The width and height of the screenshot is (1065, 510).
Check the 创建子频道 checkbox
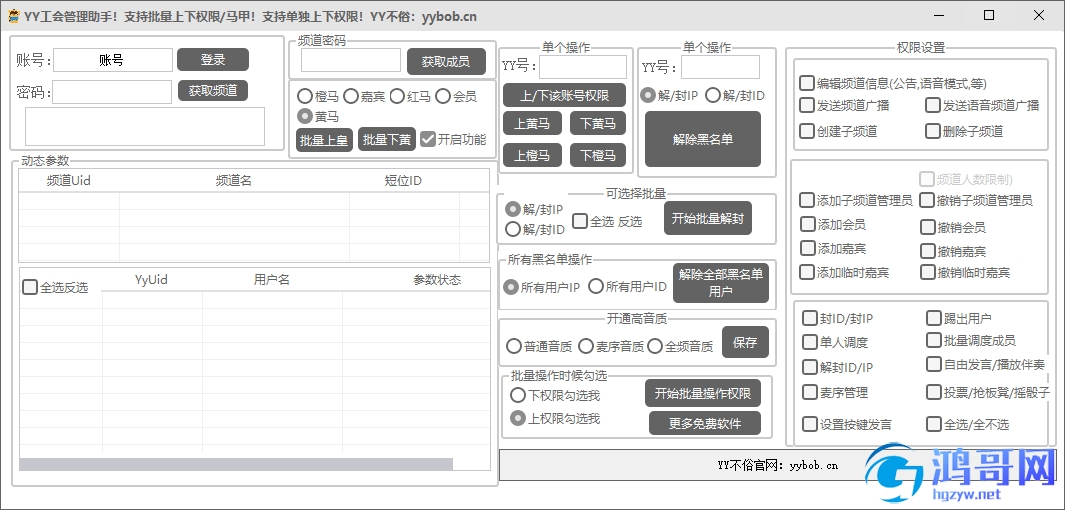[806, 130]
